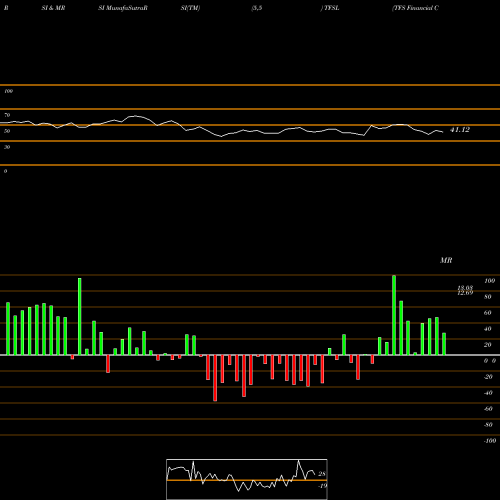The width and height of the screenshot is (500, 500).
Task: Click the MR axis label -20
Action: pos(488,377)
